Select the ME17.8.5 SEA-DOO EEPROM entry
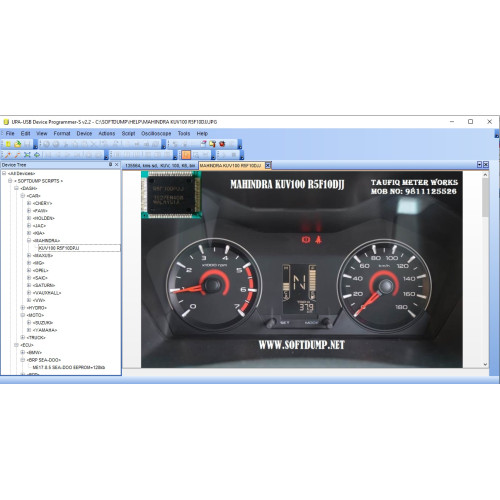Image resolution: width=500 pixels, height=500 pixels. tap(69, 367)
